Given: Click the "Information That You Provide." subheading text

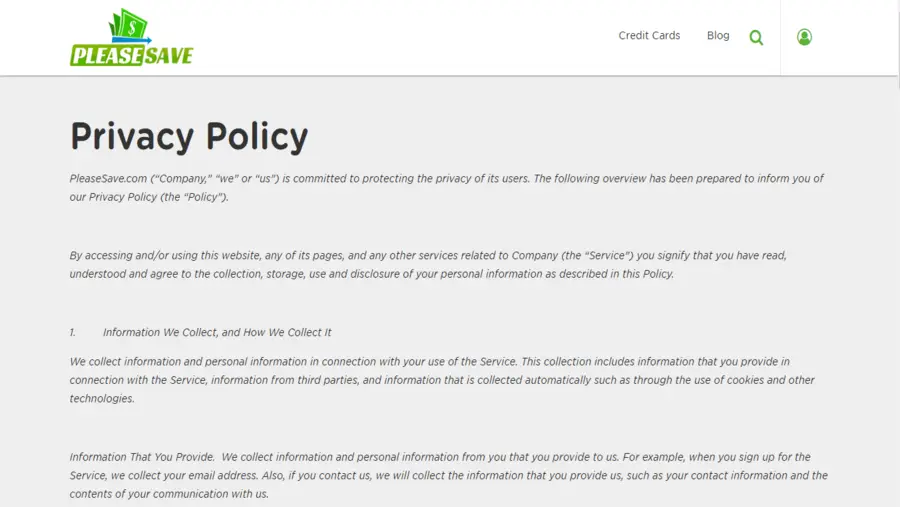Looking at the screenshot, I should click(140, 457).
